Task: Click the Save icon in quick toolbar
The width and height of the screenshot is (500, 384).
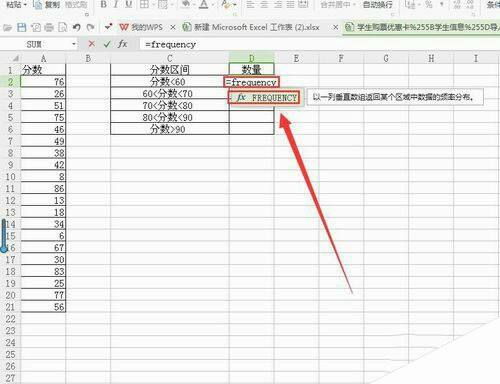Action: coord(21,27)
